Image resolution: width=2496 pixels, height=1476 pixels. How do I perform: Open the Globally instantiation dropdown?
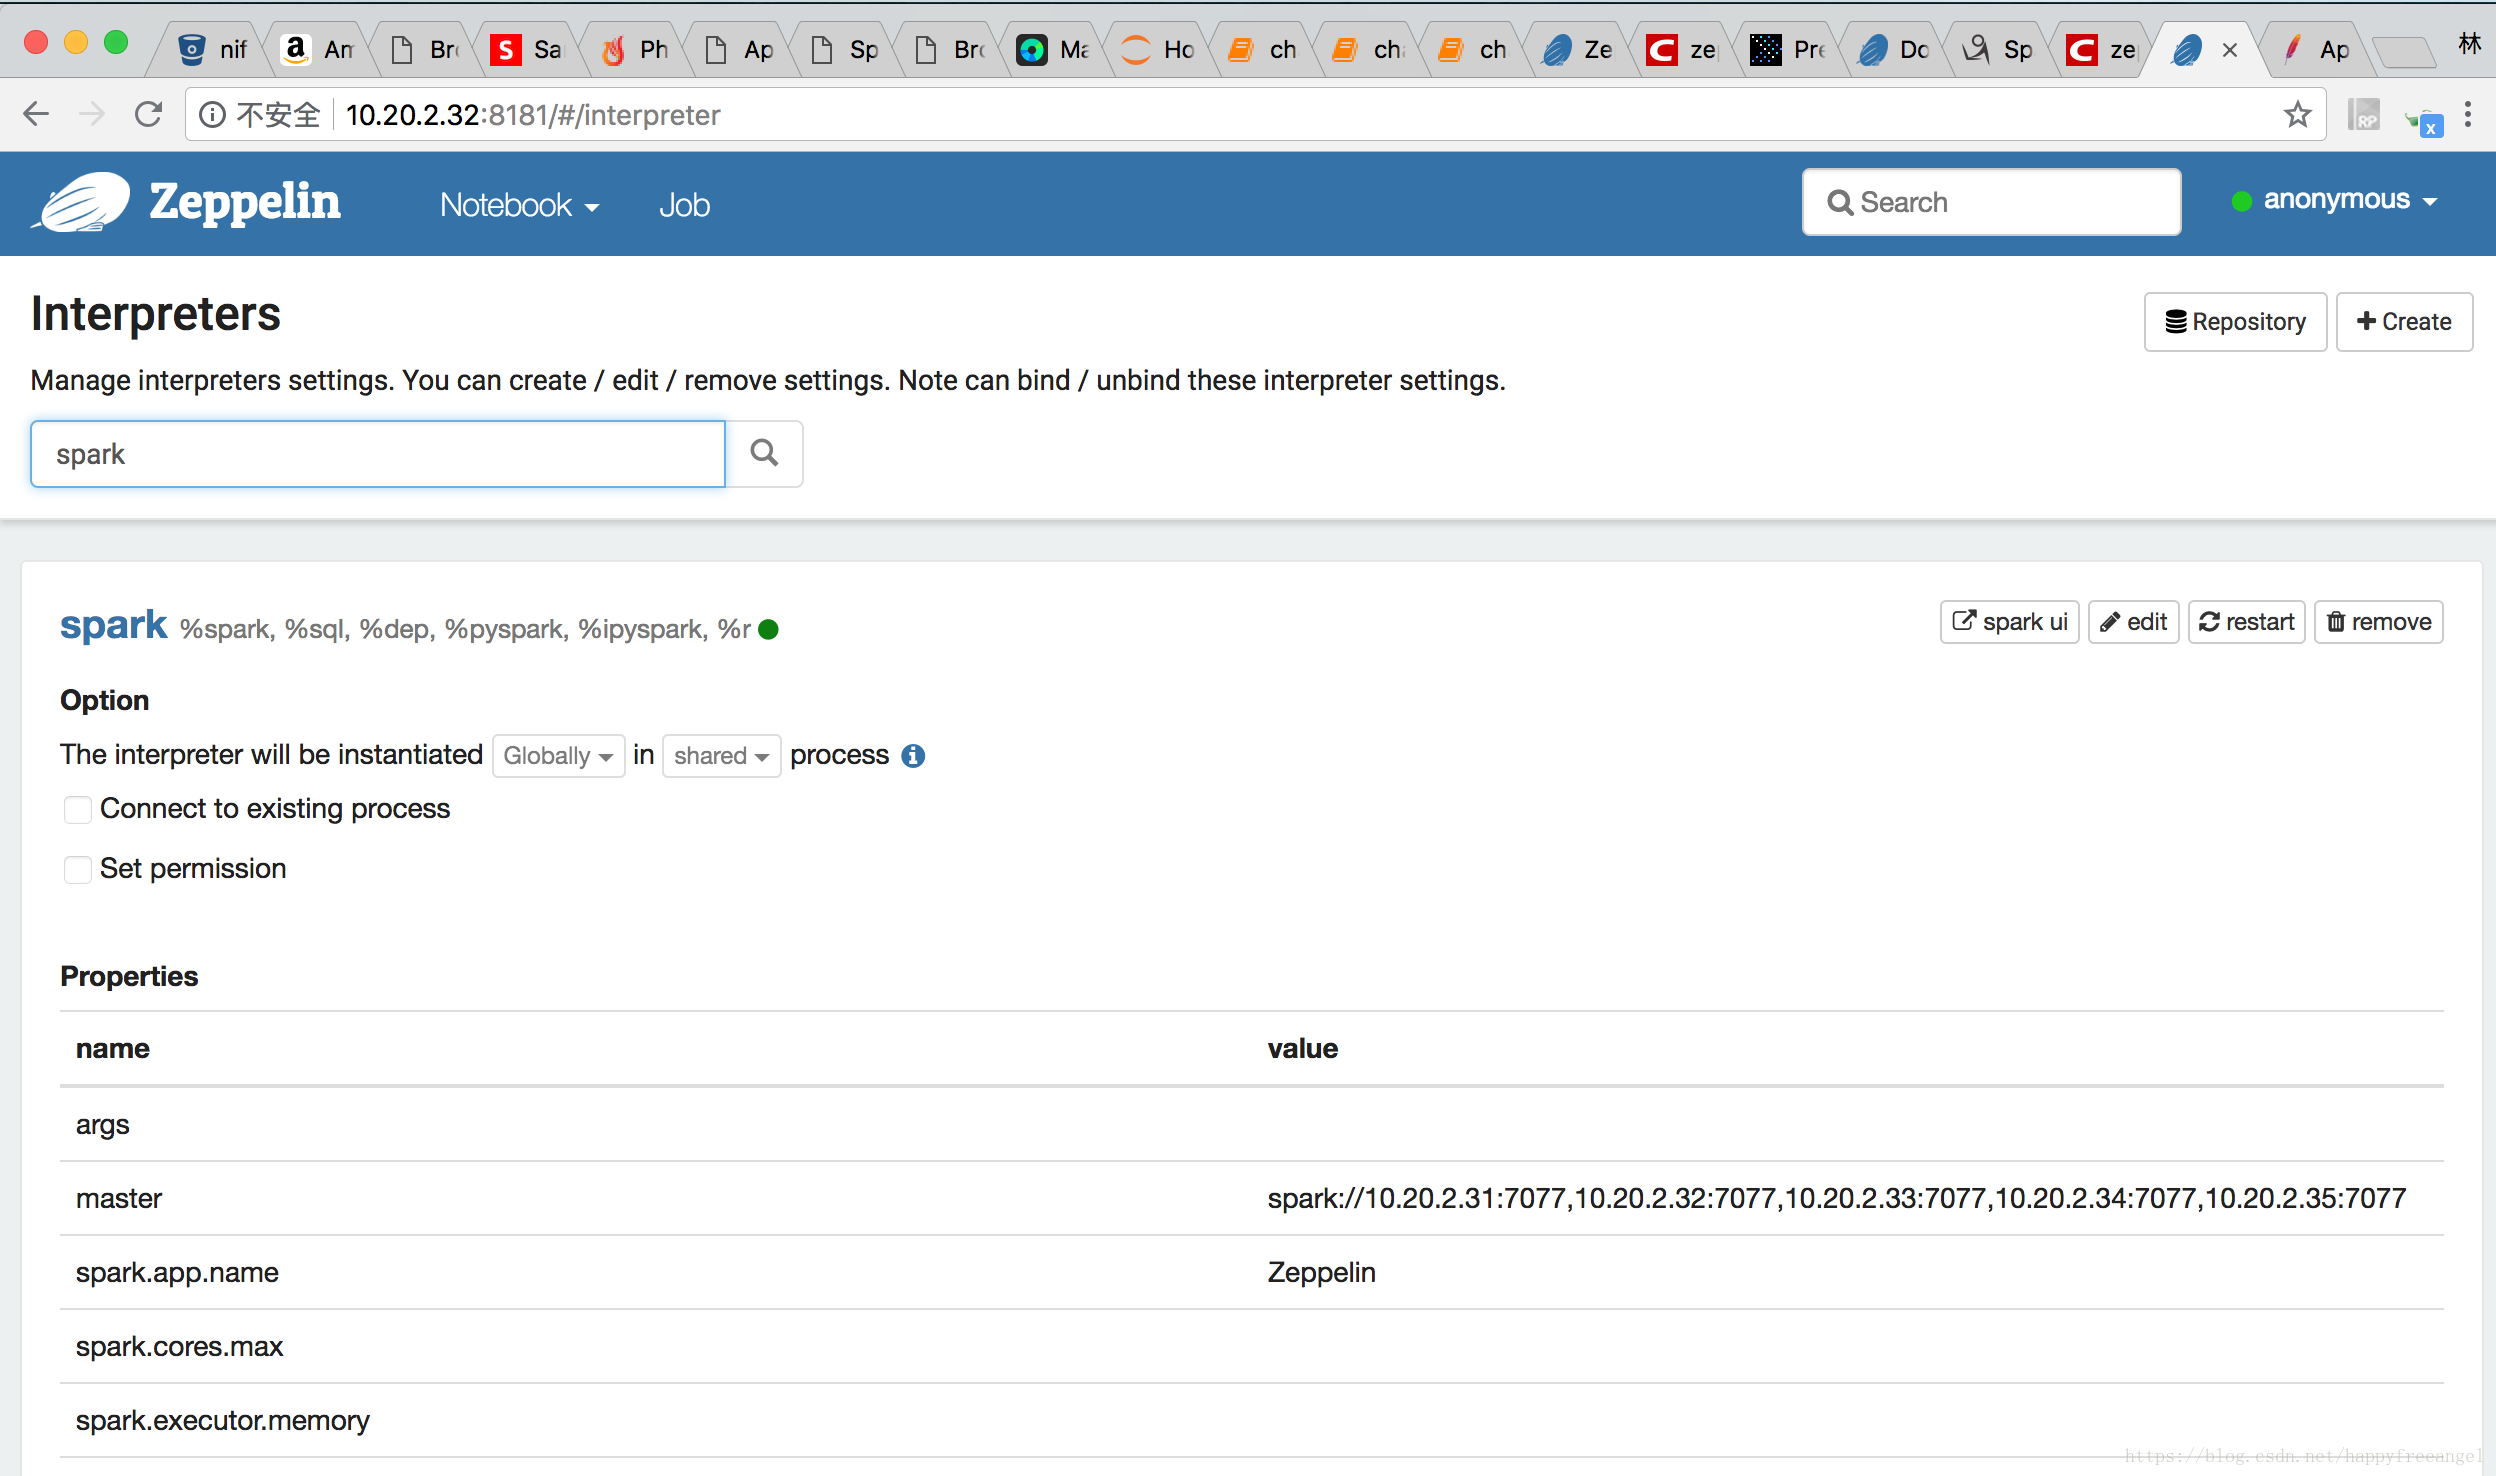(558, 755)
